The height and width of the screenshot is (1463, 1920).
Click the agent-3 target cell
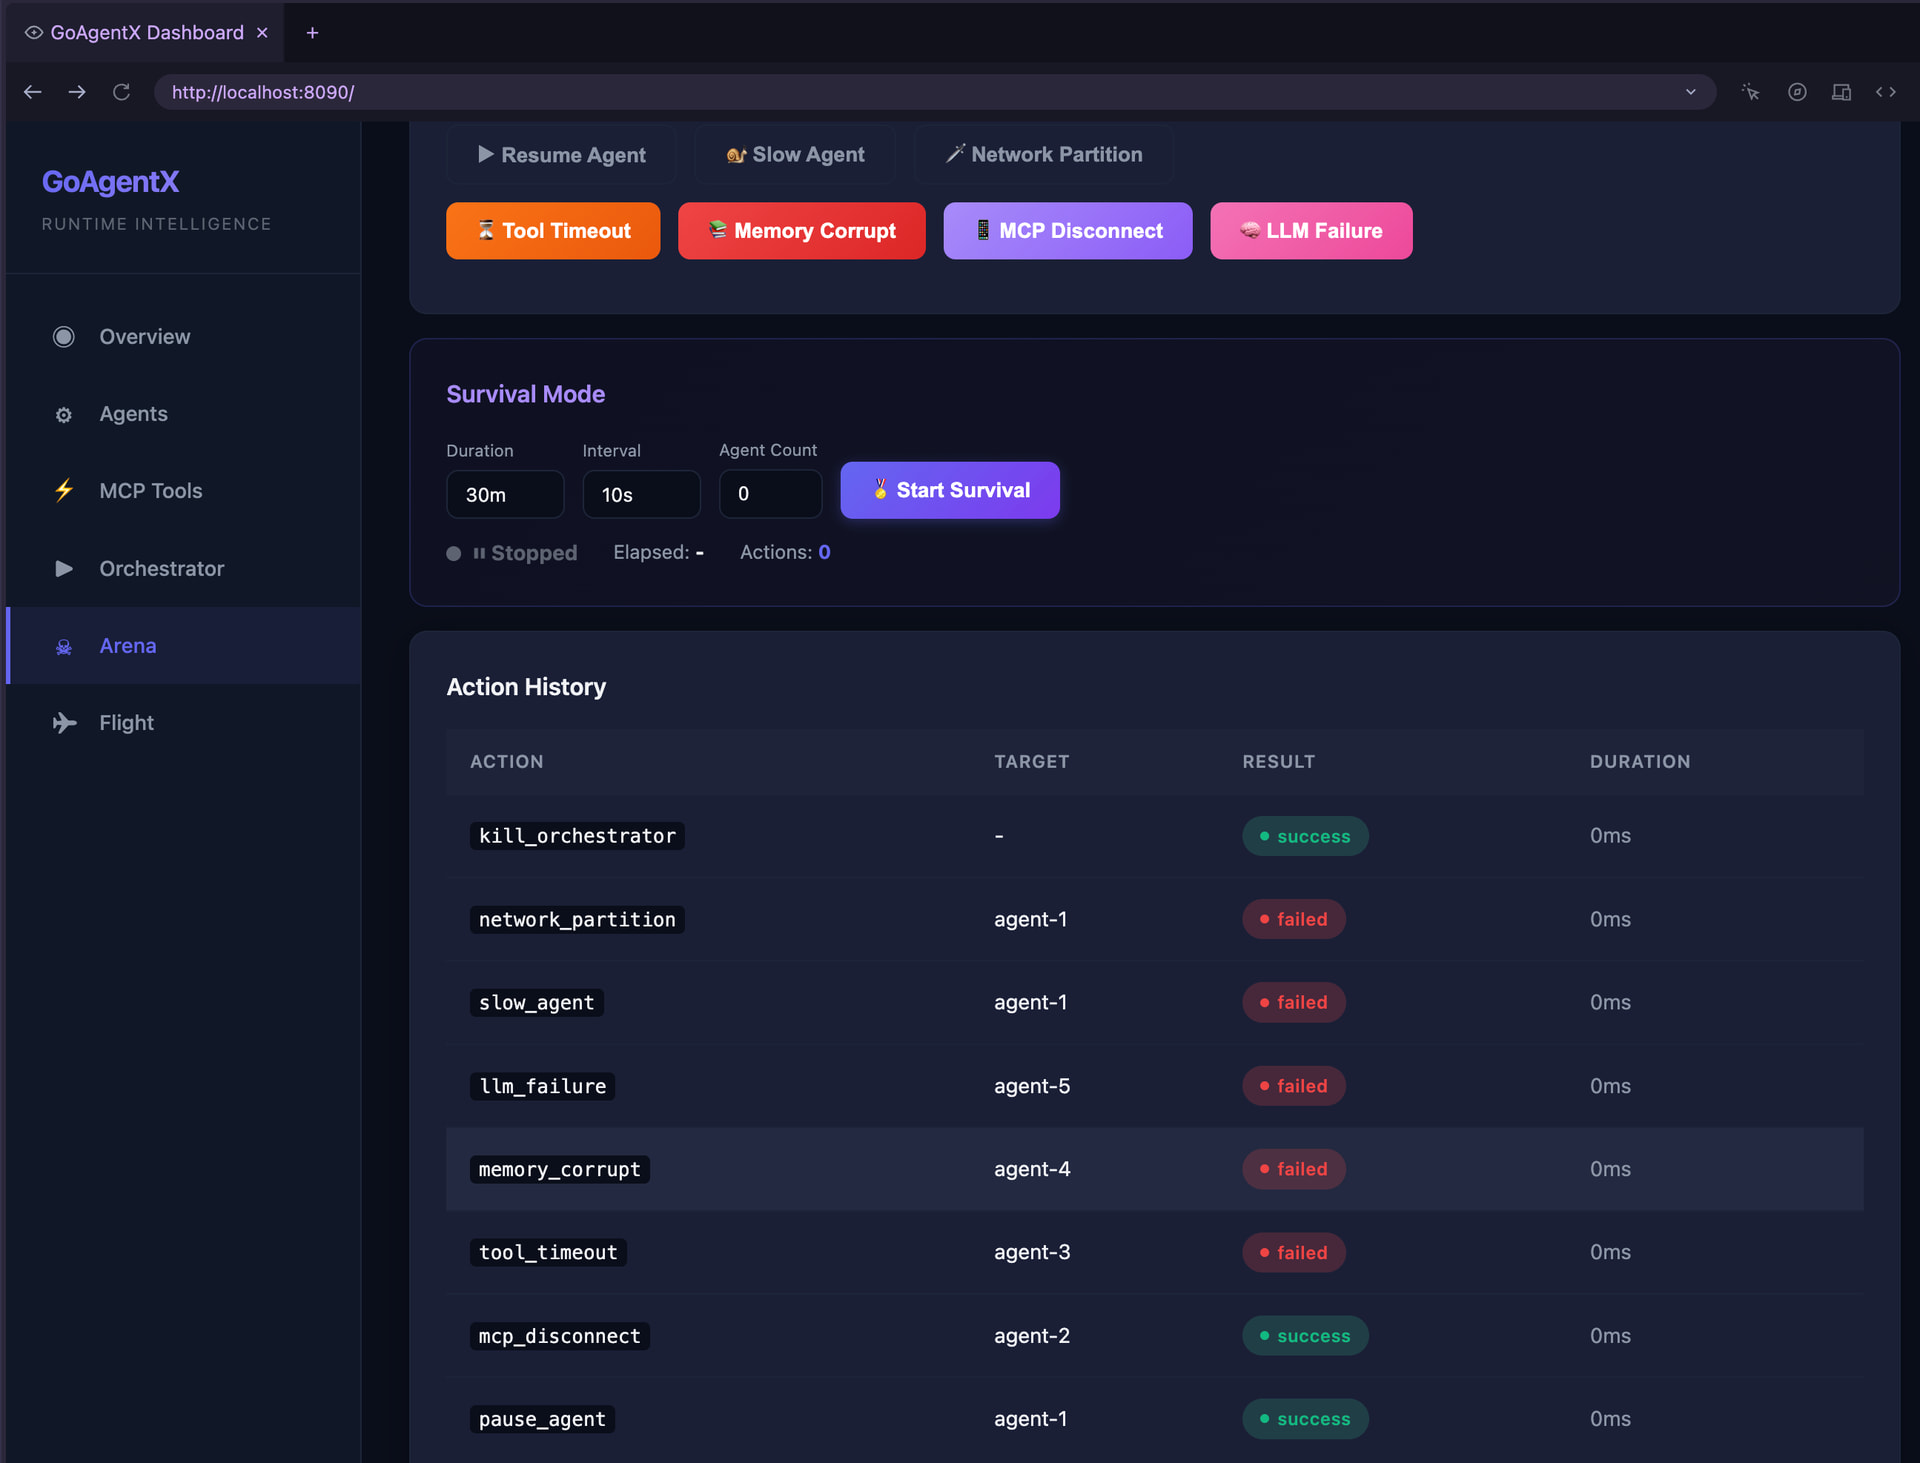(1032, 1252)
